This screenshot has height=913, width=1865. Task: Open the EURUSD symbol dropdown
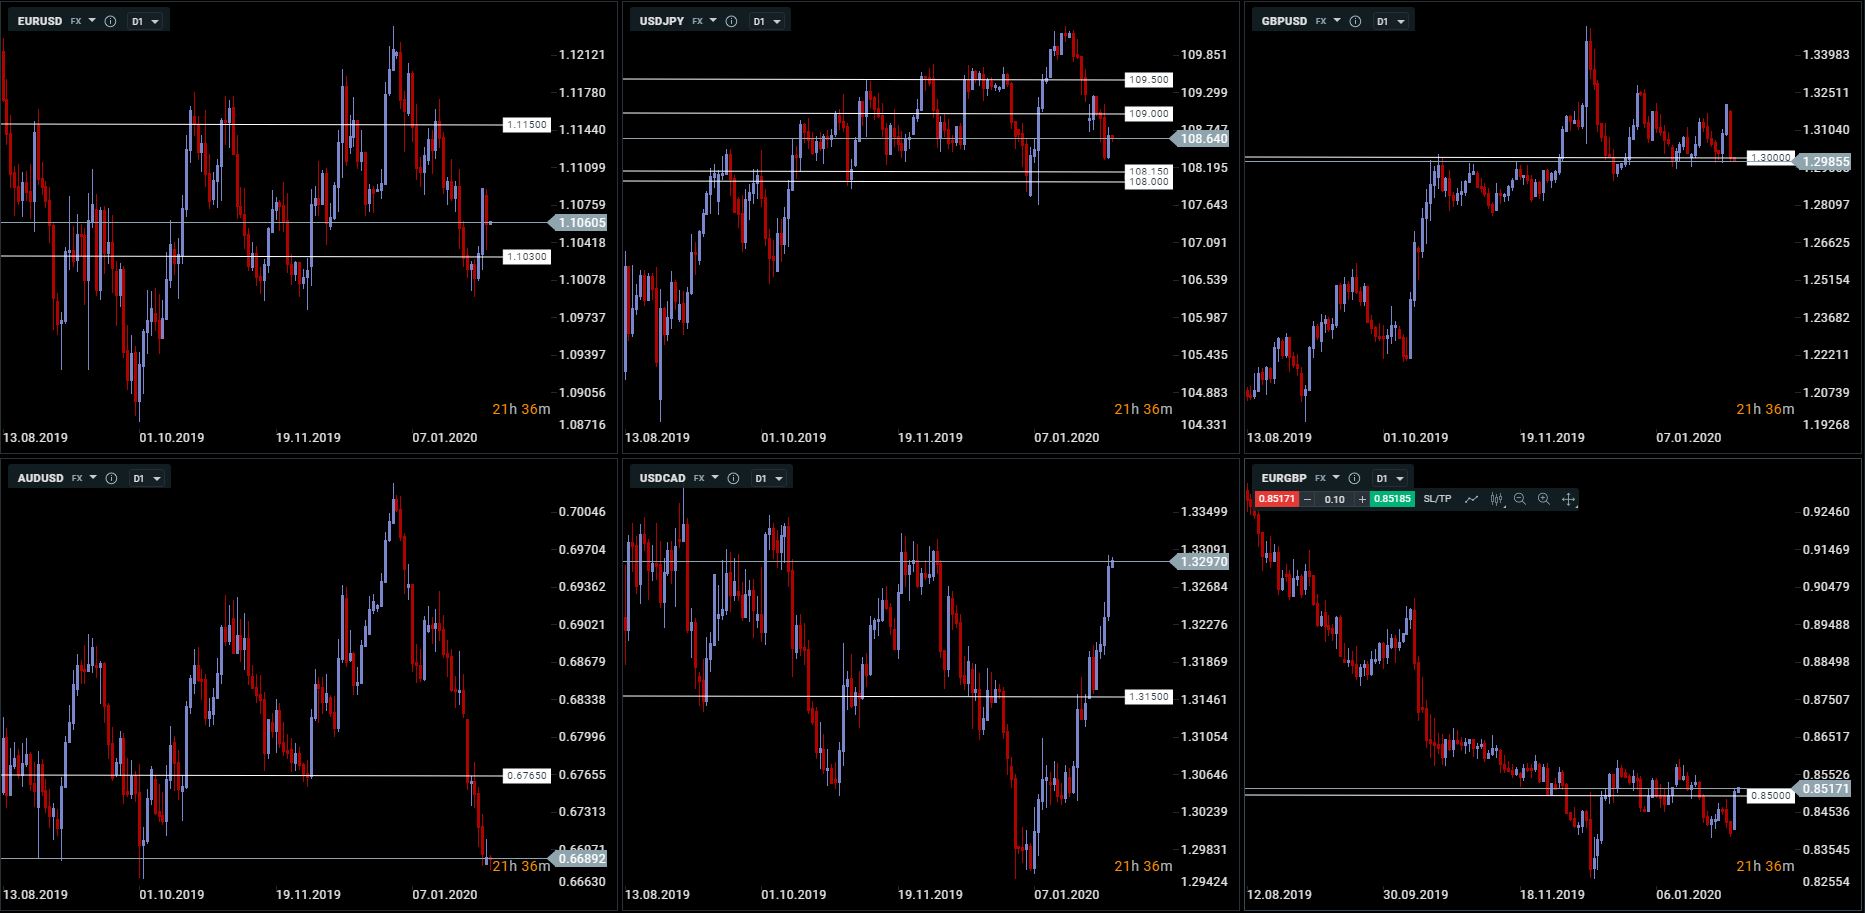(x=93, y=20)
